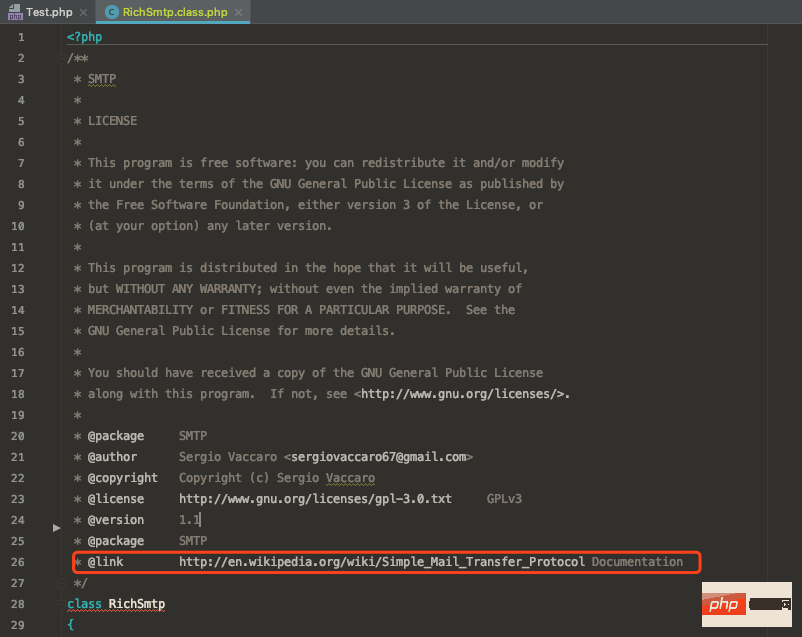Click "Free Software Foundation" on line 9
802x637 pixels.
coord(199,205)
